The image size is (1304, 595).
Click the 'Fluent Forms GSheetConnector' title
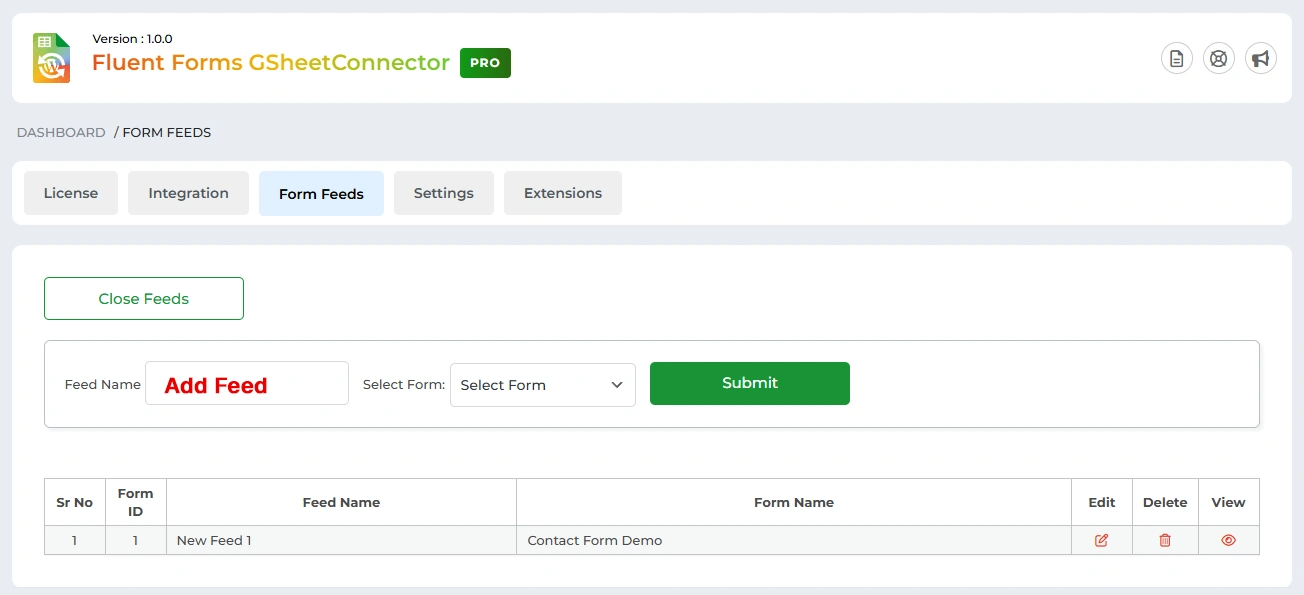[x=271, y=62]
